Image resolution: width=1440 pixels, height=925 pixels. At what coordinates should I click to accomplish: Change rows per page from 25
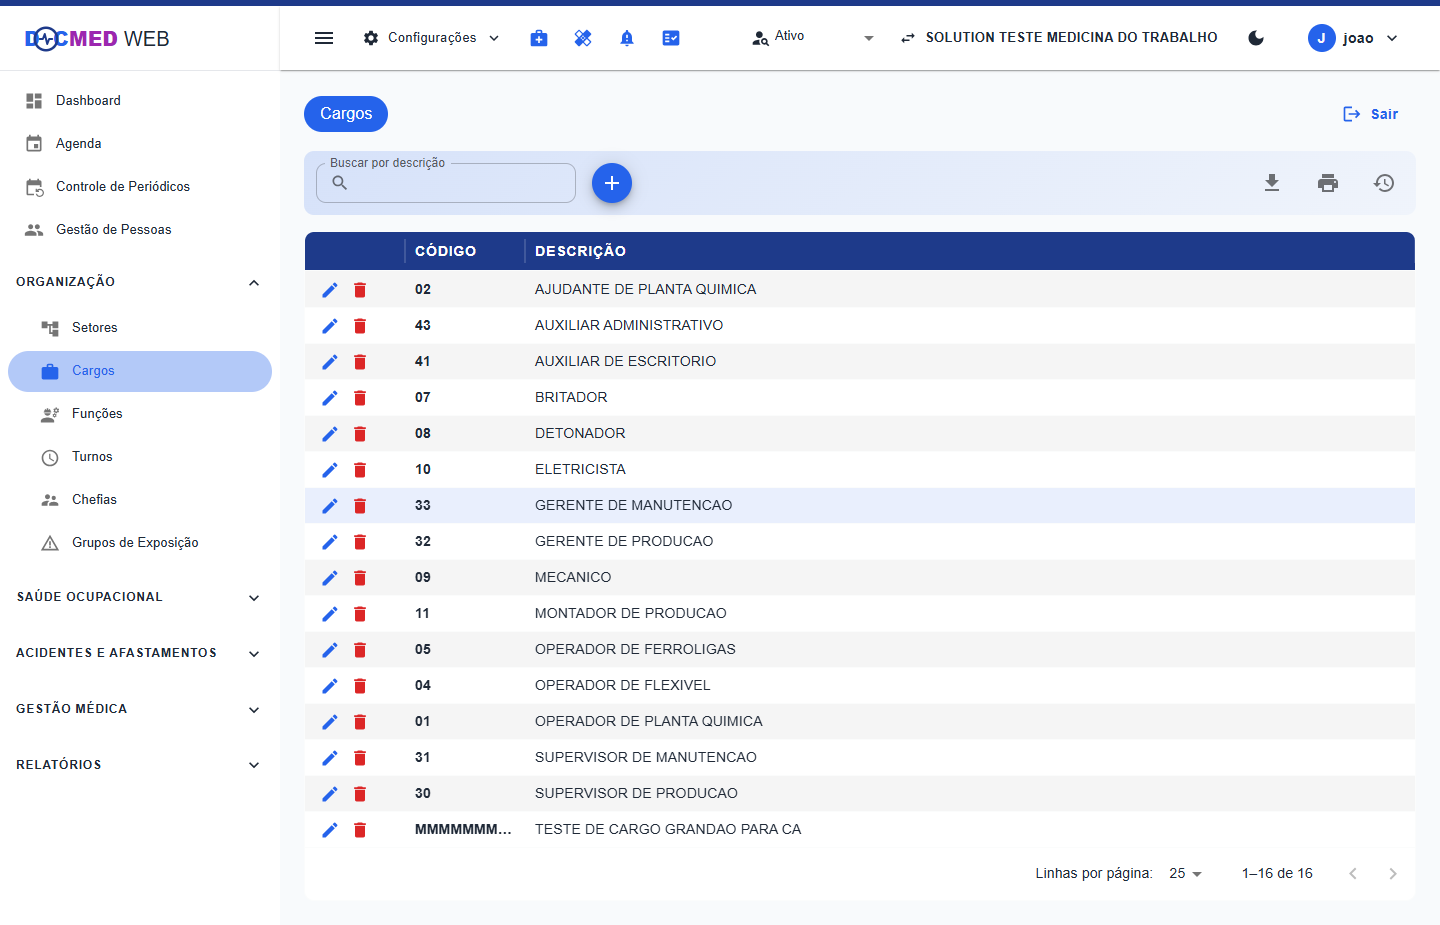(x=1185, y=873)
